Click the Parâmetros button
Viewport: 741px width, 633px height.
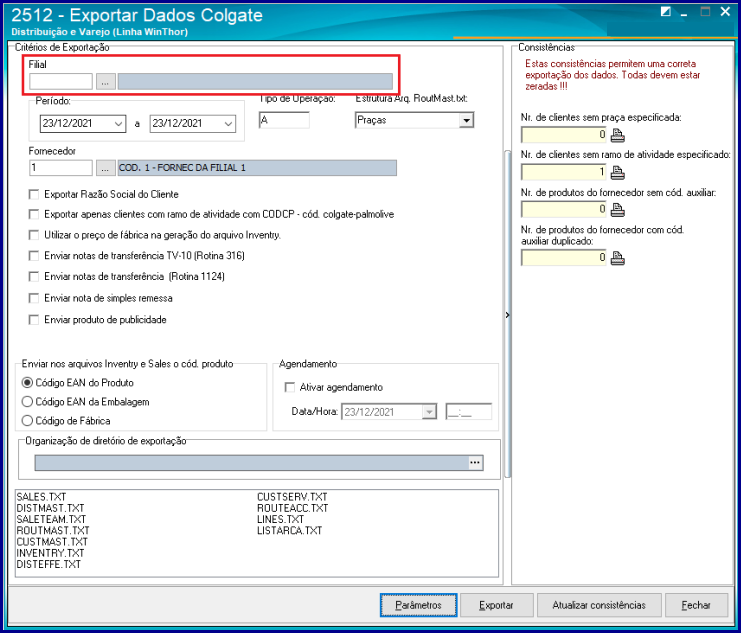(418, 605)
